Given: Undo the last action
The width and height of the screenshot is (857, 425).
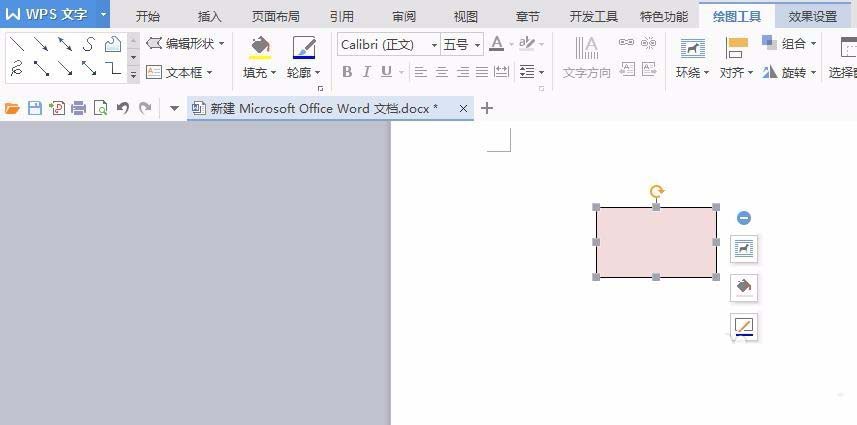Looking at the screenshot, I should click(123, 108).
